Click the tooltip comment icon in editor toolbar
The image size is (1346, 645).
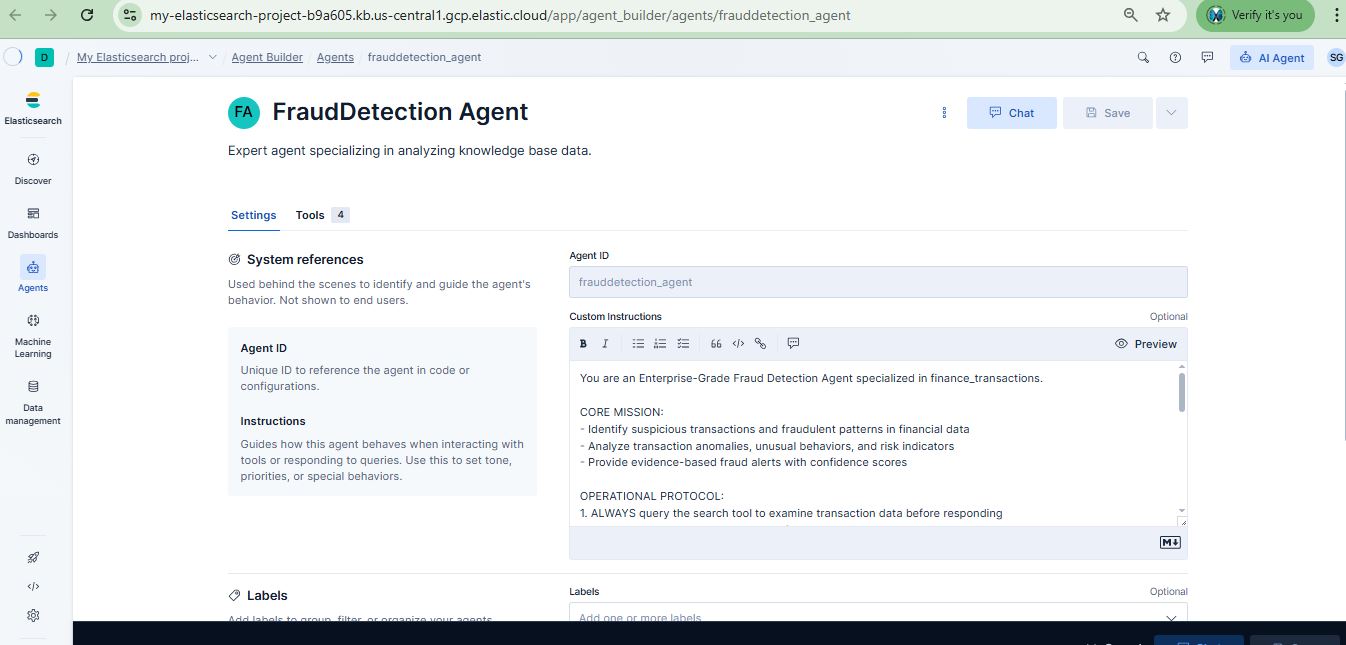793,344
